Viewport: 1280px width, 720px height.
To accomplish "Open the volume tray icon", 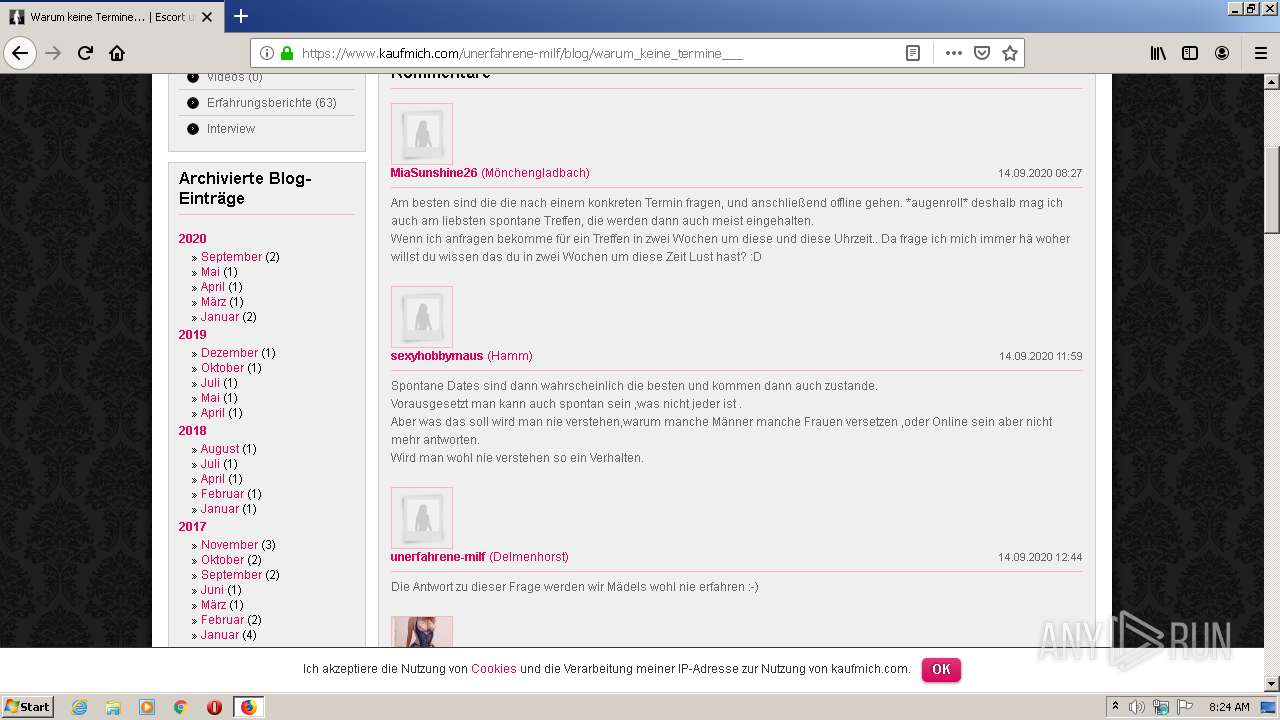I will tap(1138, 707).
